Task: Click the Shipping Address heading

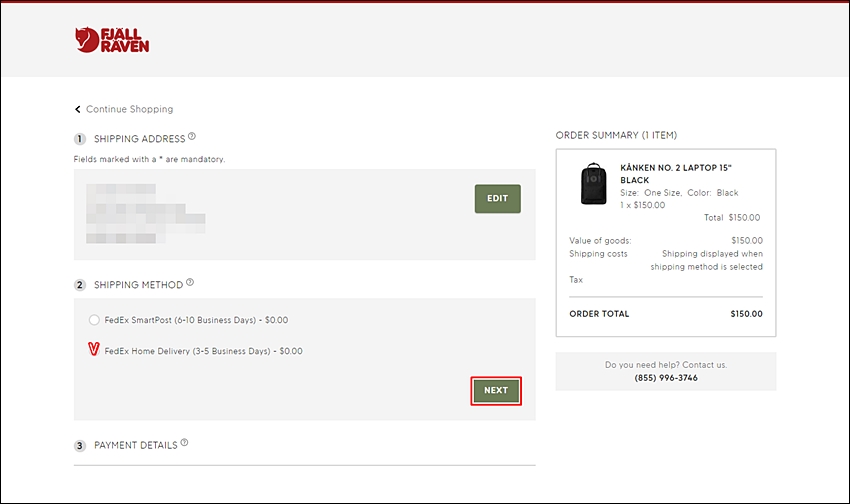Action: click(139, 139)
